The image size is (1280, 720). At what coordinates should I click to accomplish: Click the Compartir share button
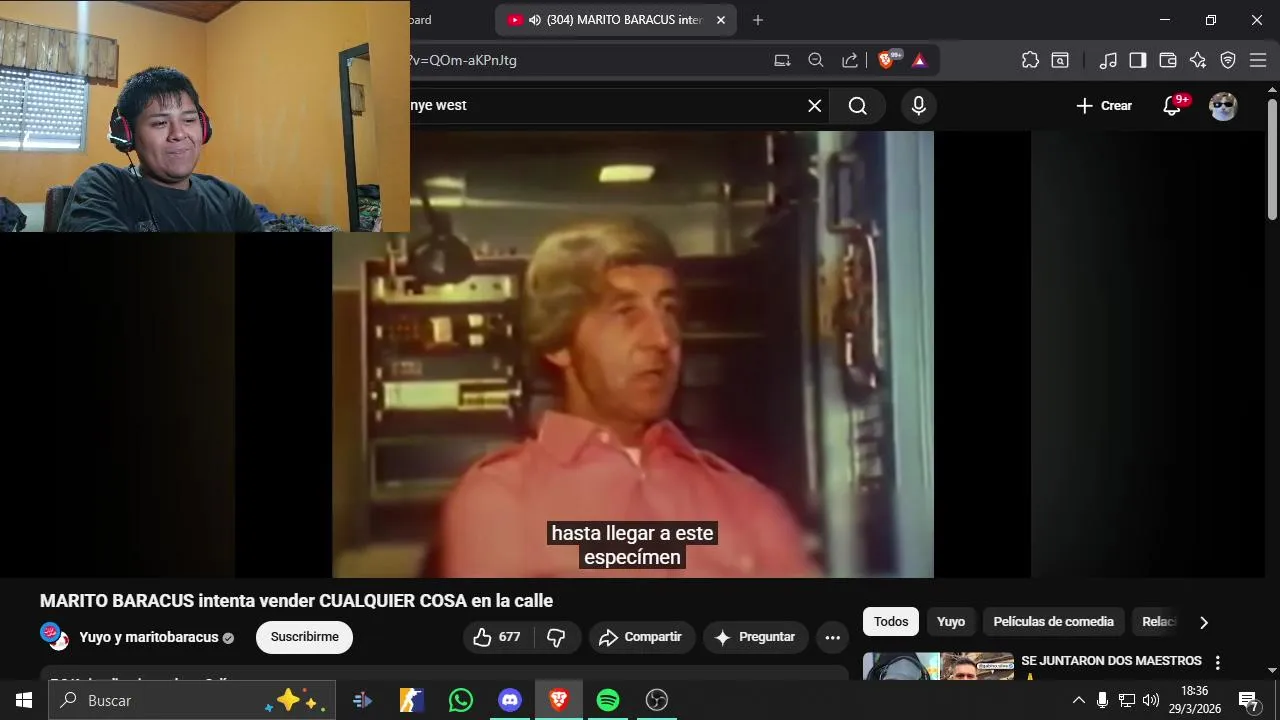point(640,637)
